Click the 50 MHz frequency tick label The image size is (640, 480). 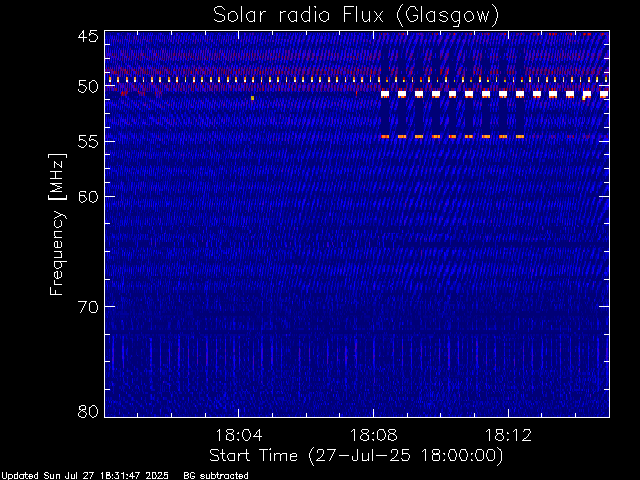(x=88, y=87)
